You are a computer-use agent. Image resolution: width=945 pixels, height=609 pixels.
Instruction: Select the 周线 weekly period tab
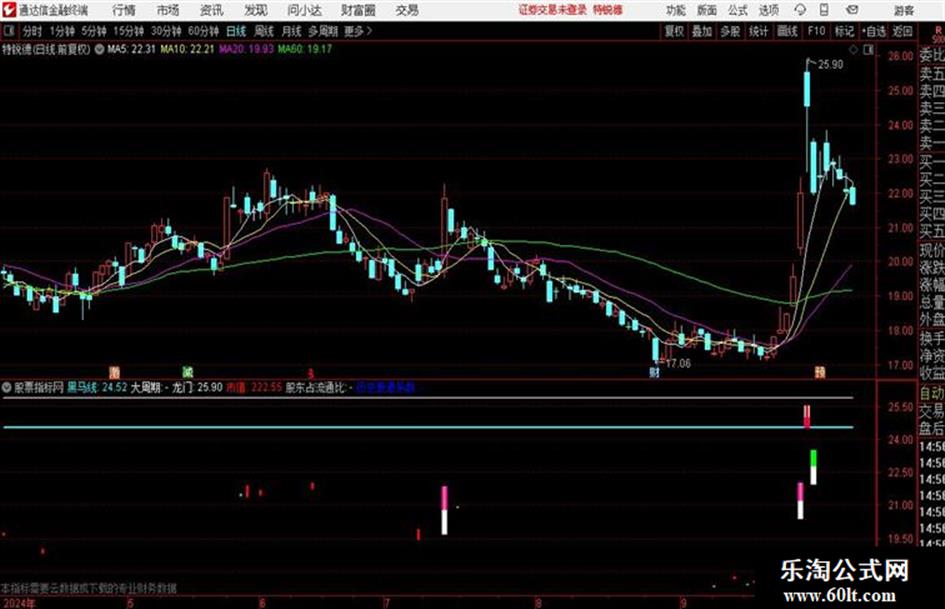[264, 31]
